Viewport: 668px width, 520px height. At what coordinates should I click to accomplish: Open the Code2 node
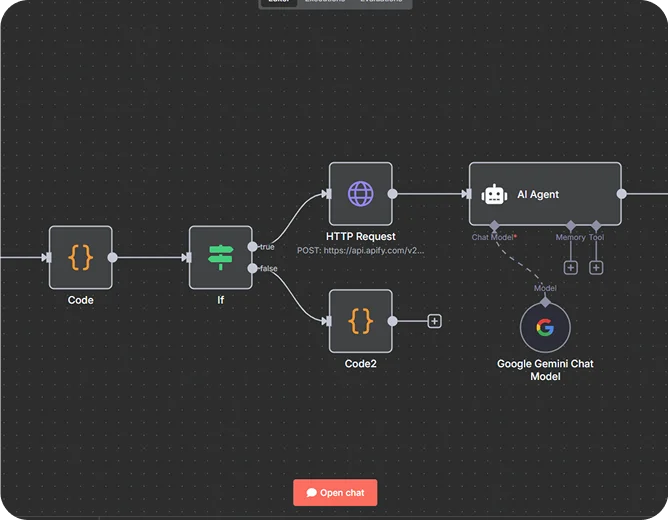click(360, 321)
